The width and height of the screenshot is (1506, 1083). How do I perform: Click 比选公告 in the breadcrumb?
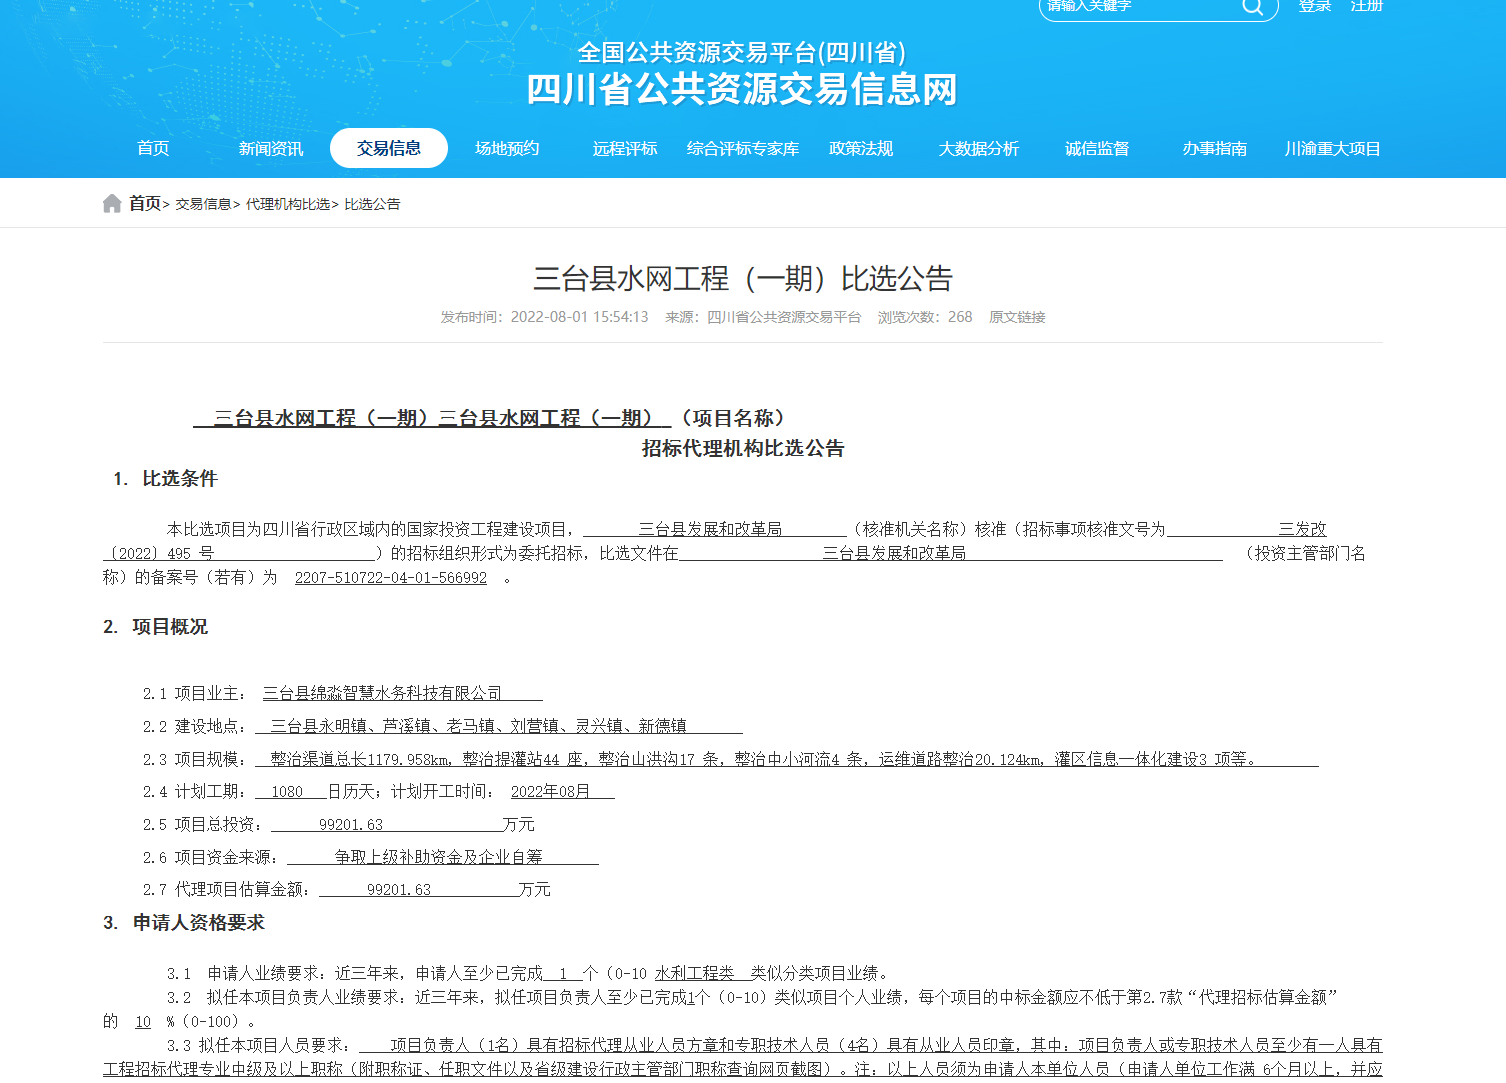(372, 204)
